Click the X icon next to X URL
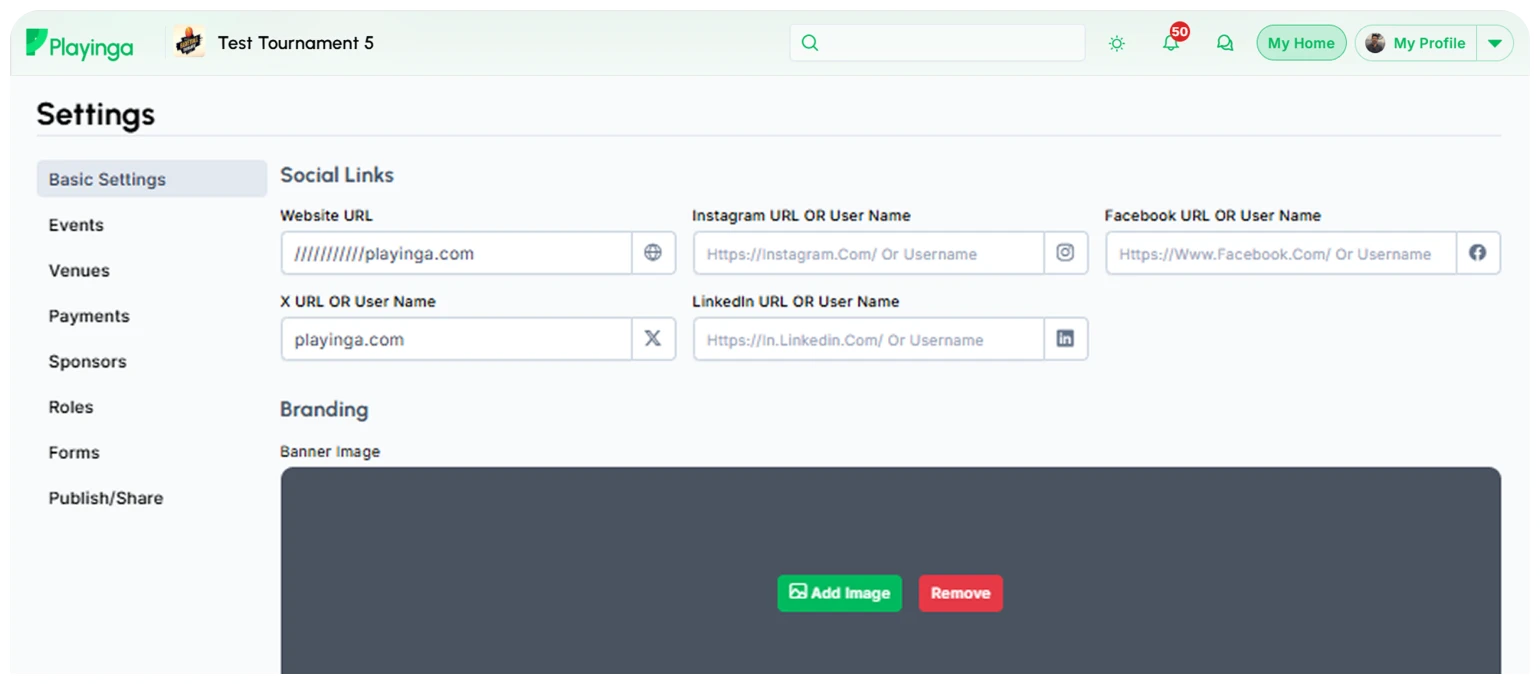 (x=653, y=339)
